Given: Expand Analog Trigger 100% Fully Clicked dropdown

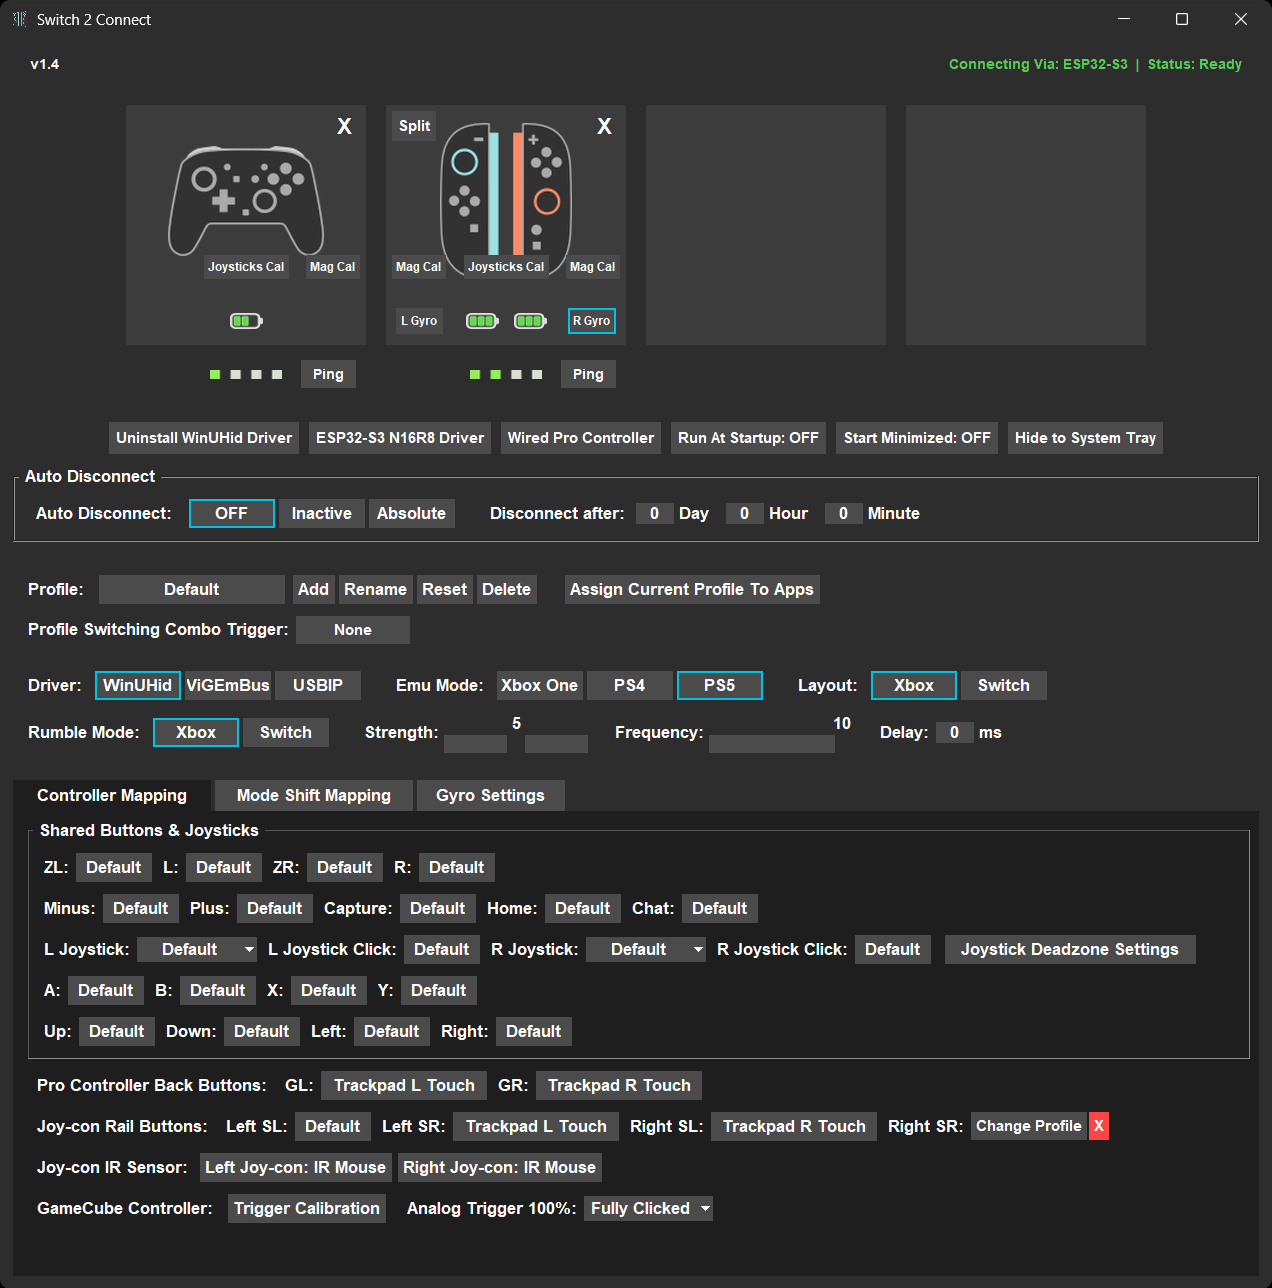Looking at the screenshot, I should point(648,1208).
